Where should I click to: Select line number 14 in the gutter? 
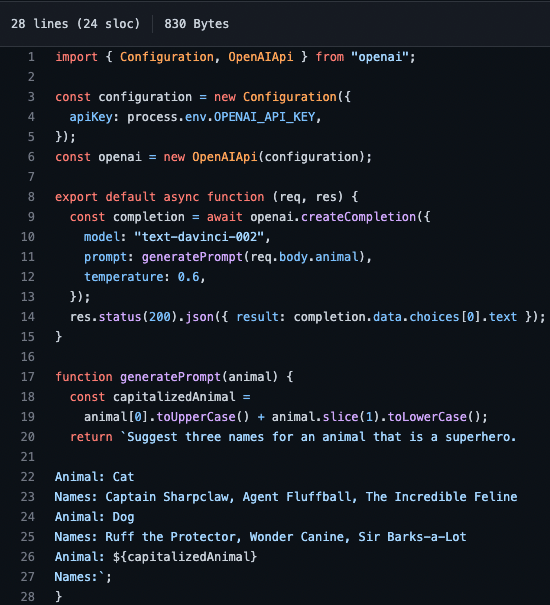point(28,317)
